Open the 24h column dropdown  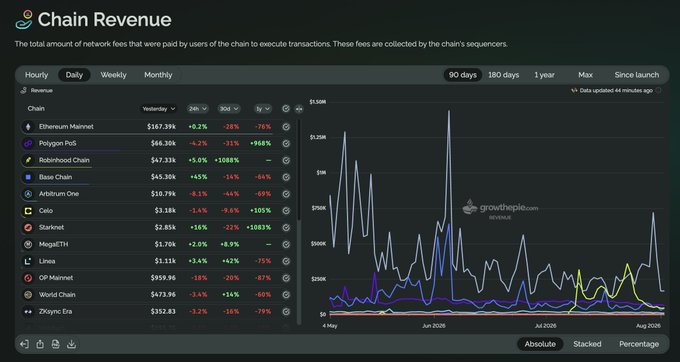(198, 109)
